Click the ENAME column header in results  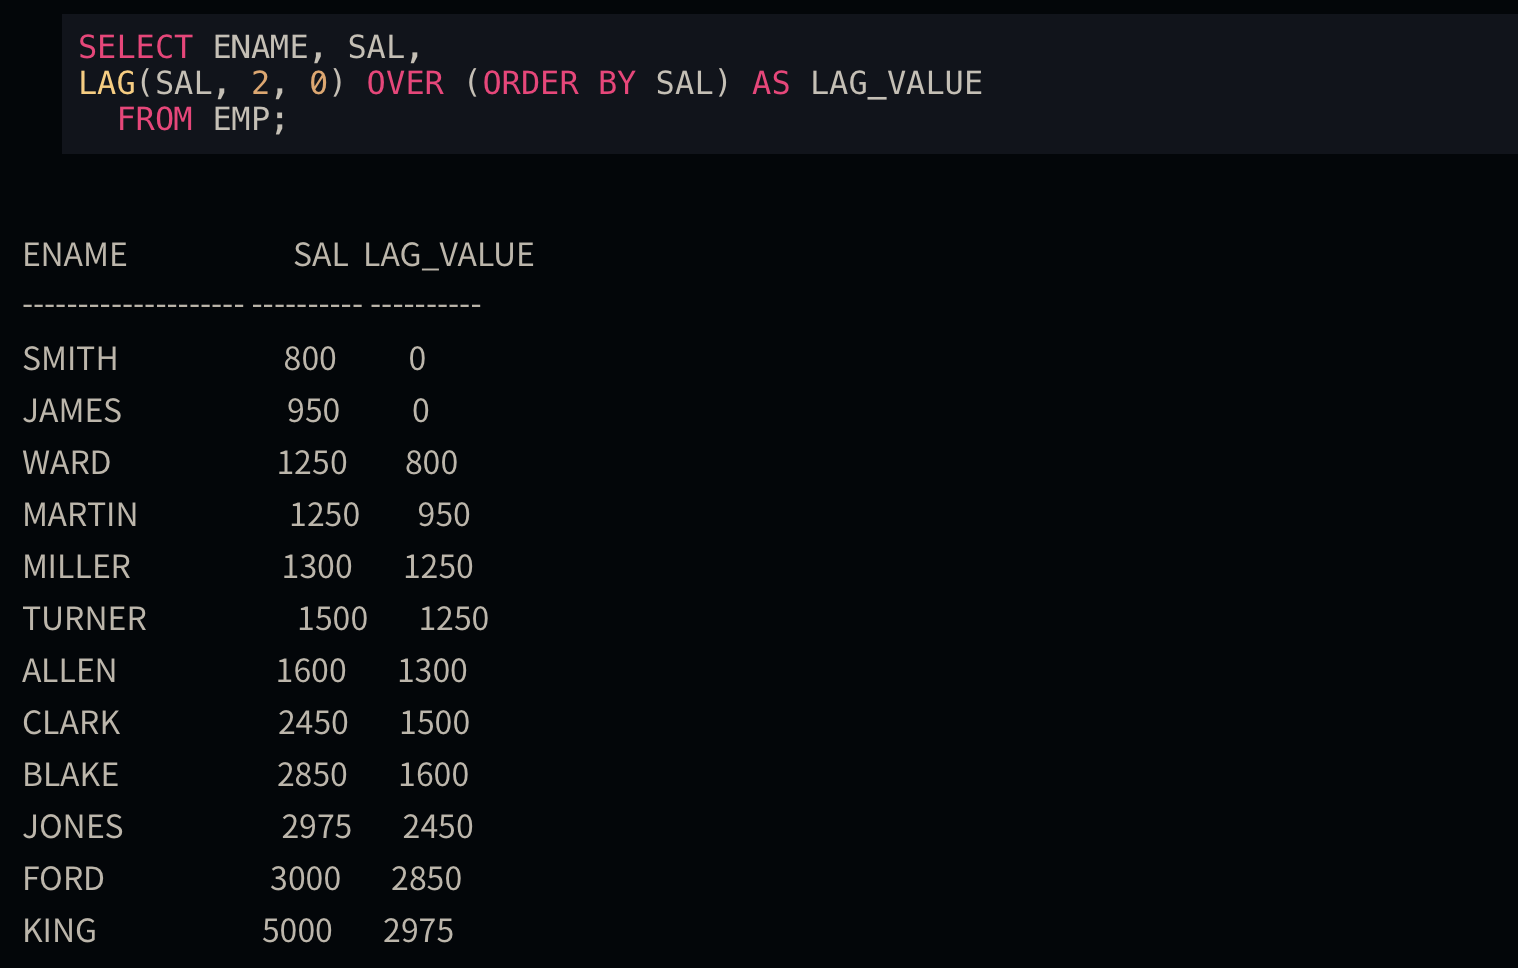[75, 255]
